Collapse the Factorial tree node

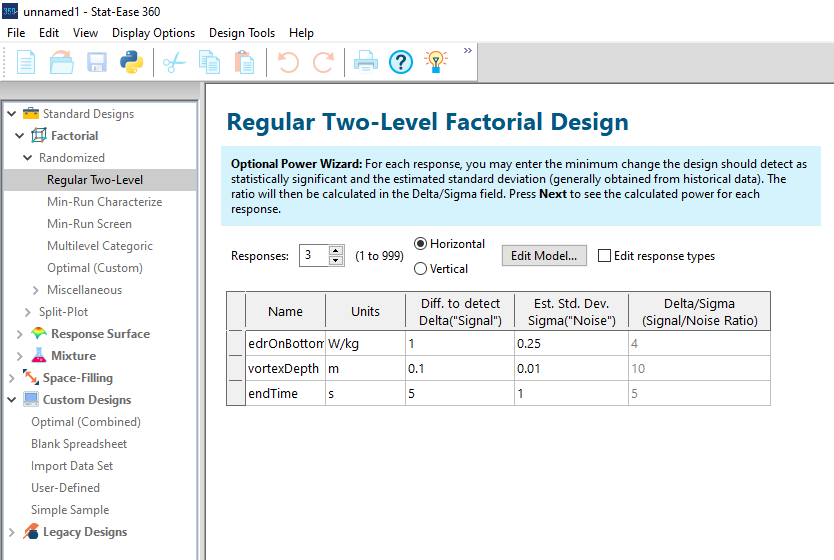(x=20, y=136)
